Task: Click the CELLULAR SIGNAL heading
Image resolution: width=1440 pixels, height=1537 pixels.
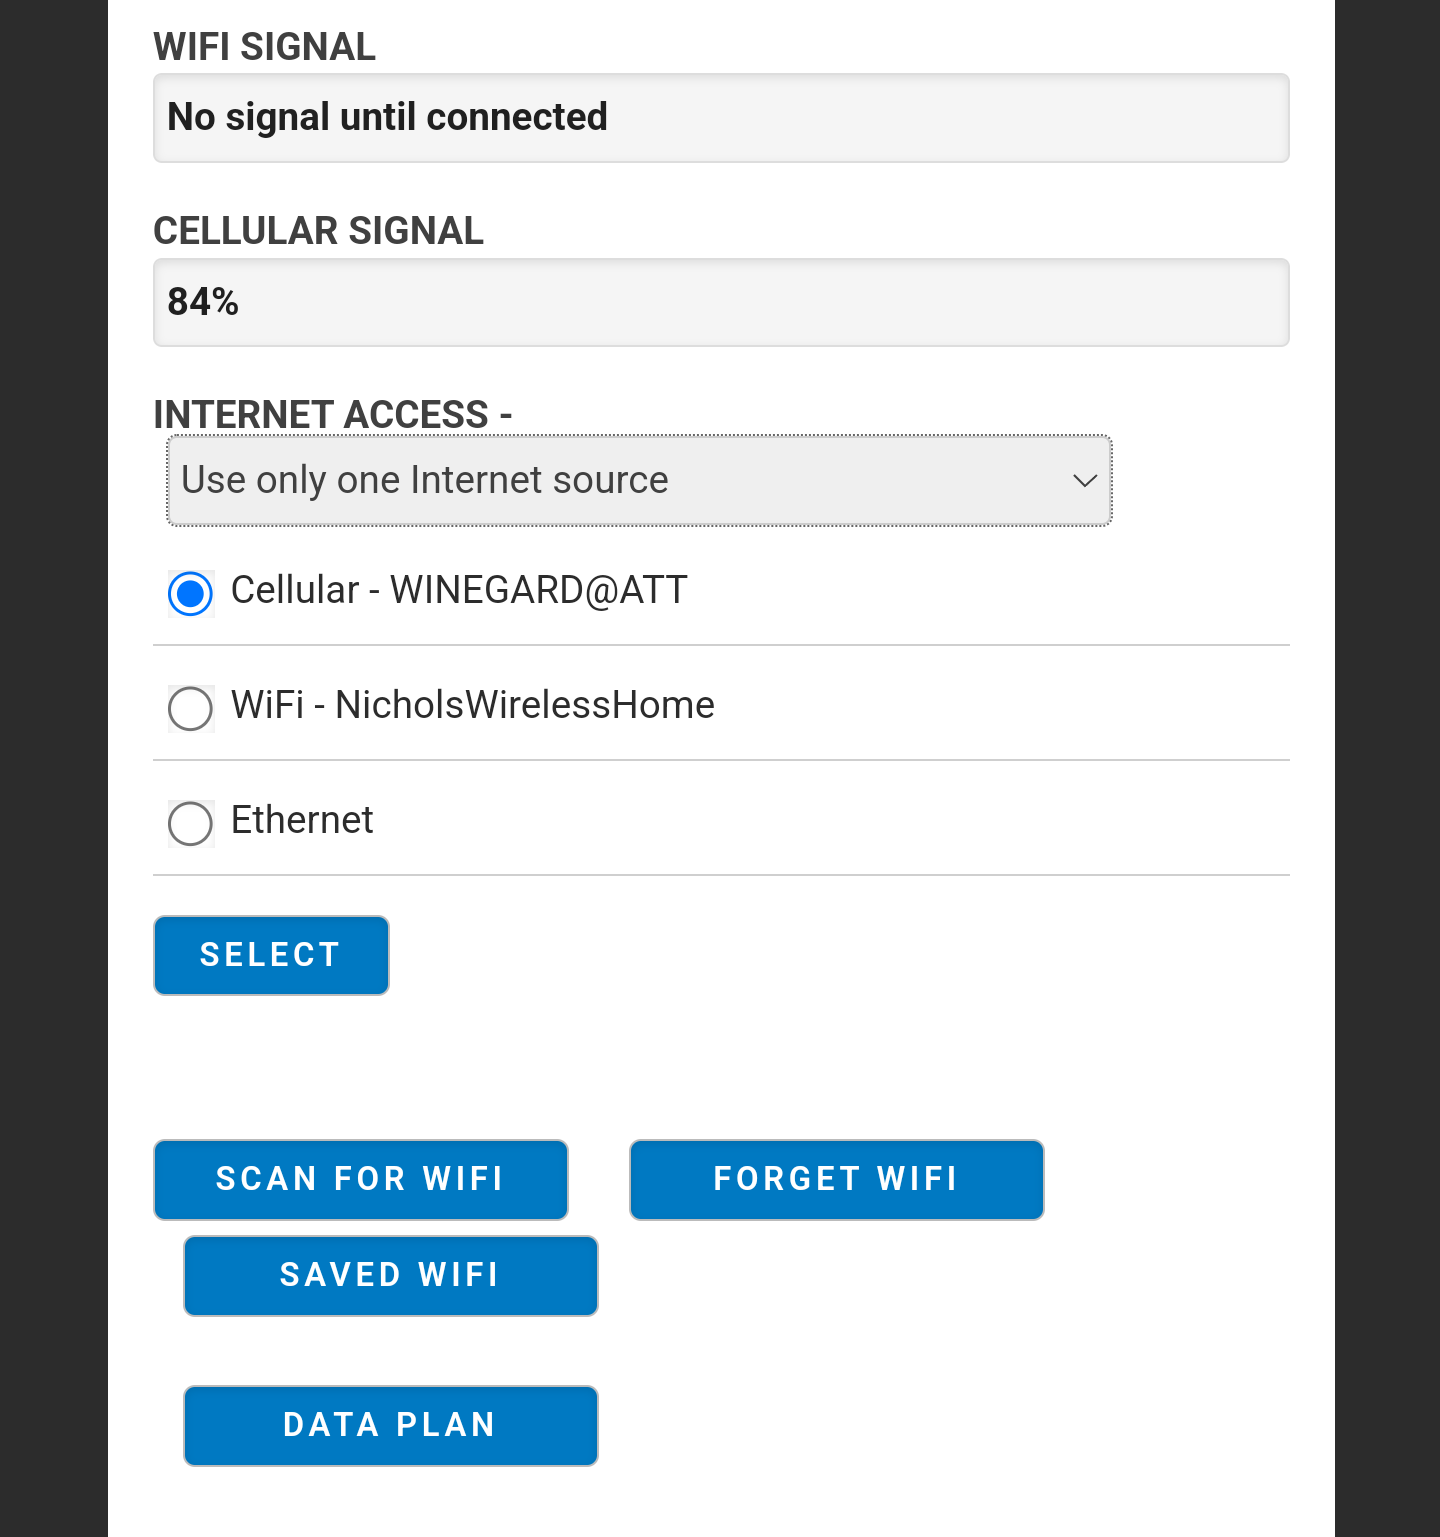Action: [319, 231]
